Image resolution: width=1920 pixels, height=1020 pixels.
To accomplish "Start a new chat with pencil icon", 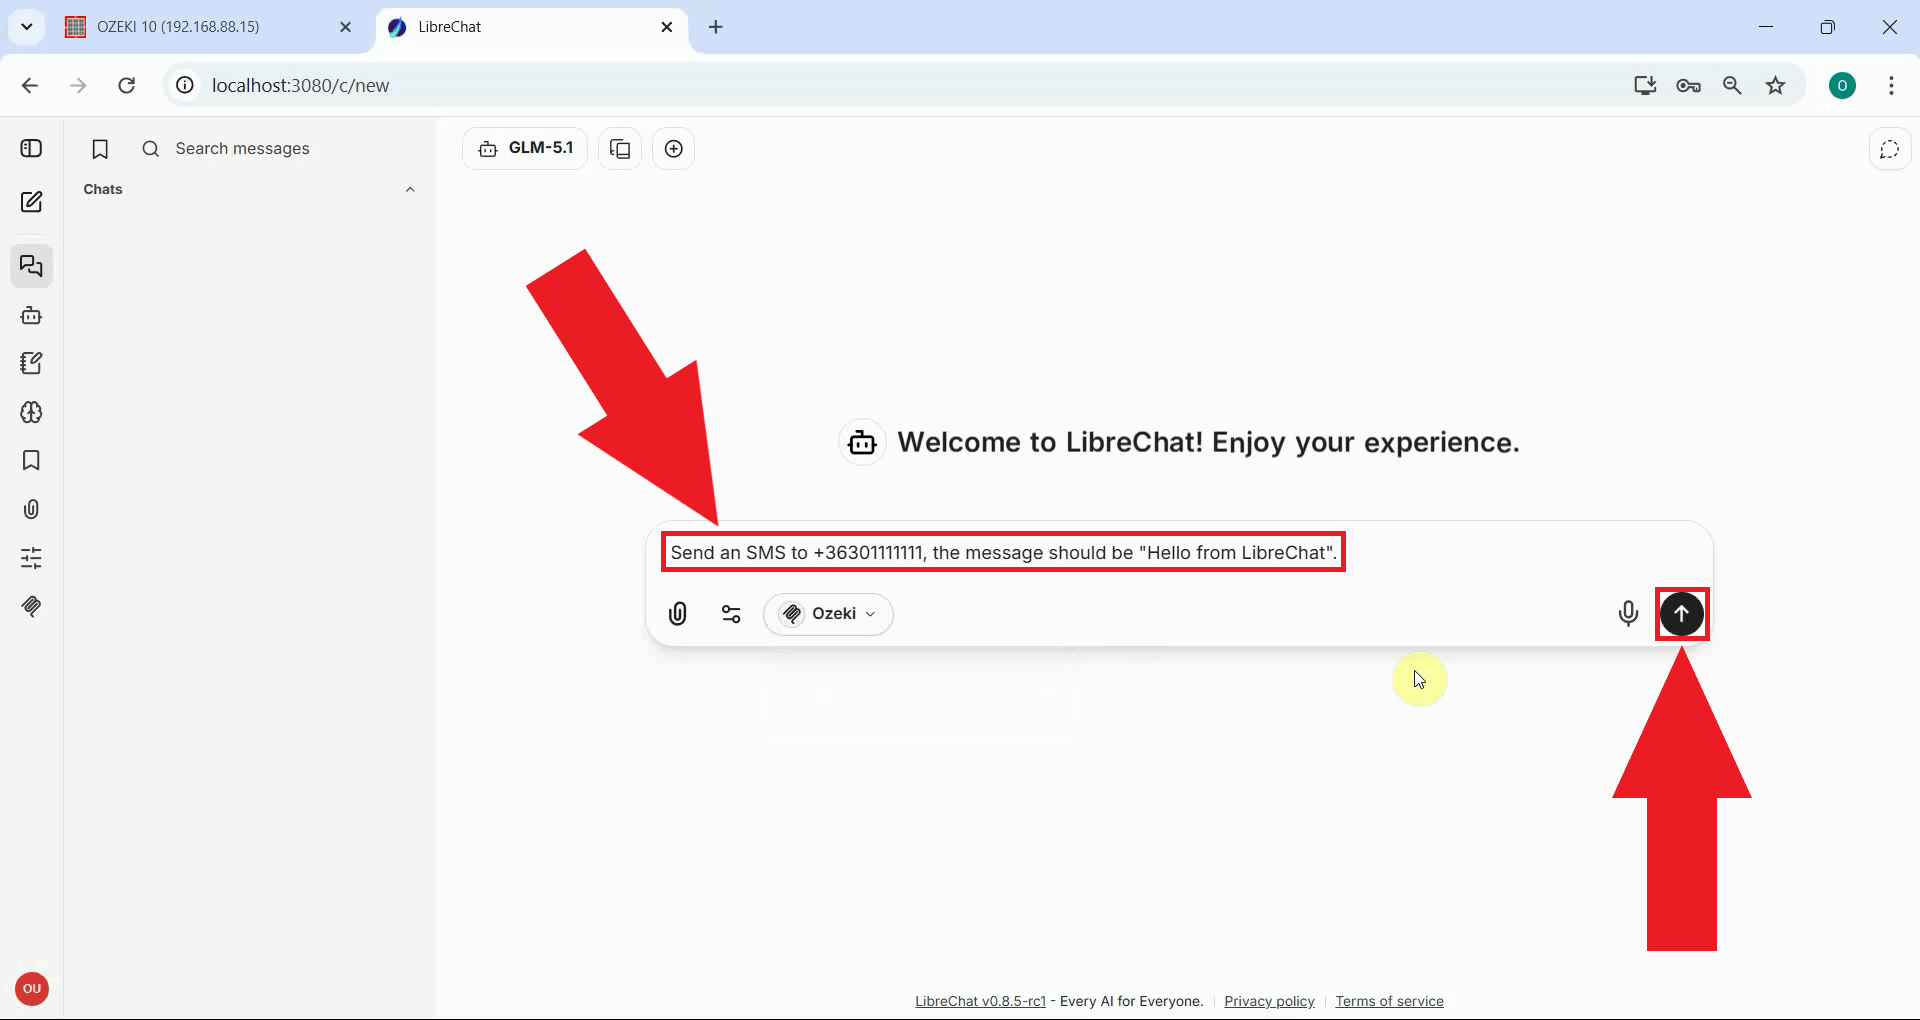I will [31, 202].
